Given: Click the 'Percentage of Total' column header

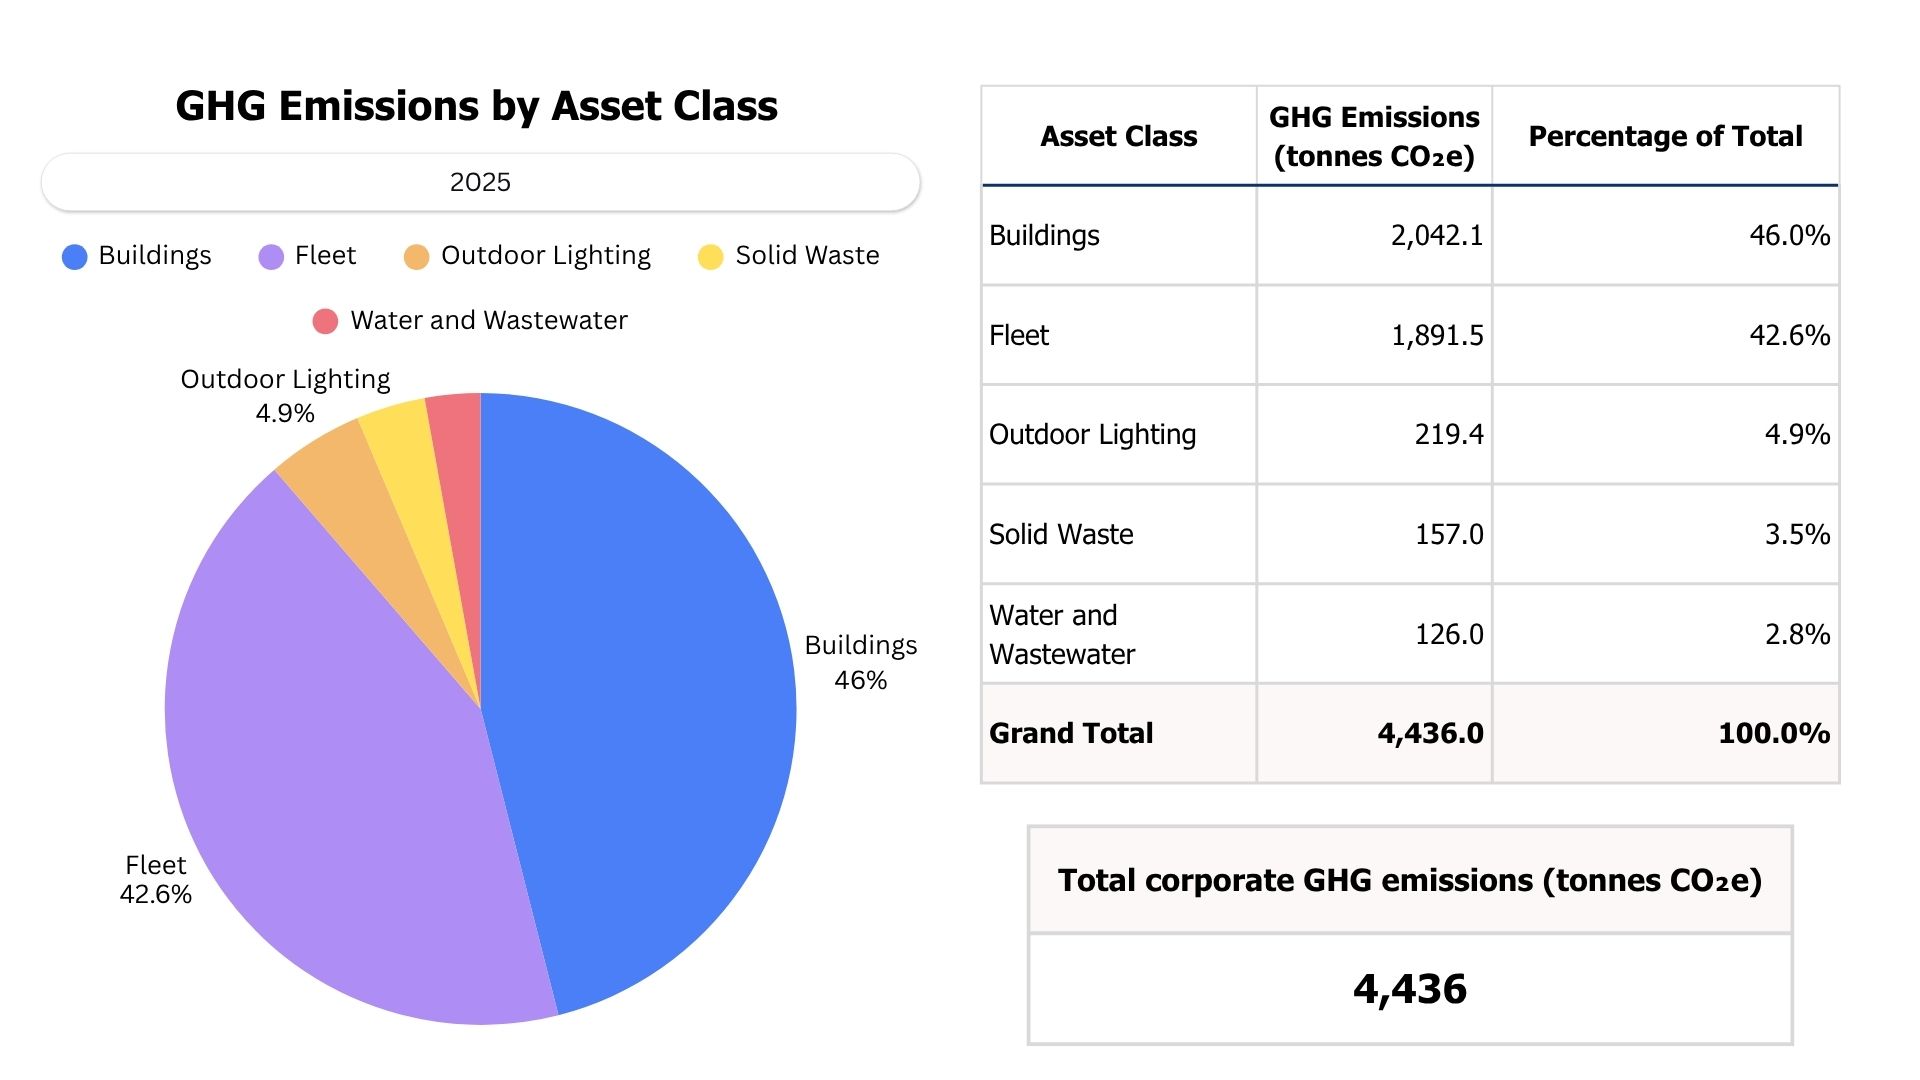Looking at the screenshot, I should tap(1665, 136).
